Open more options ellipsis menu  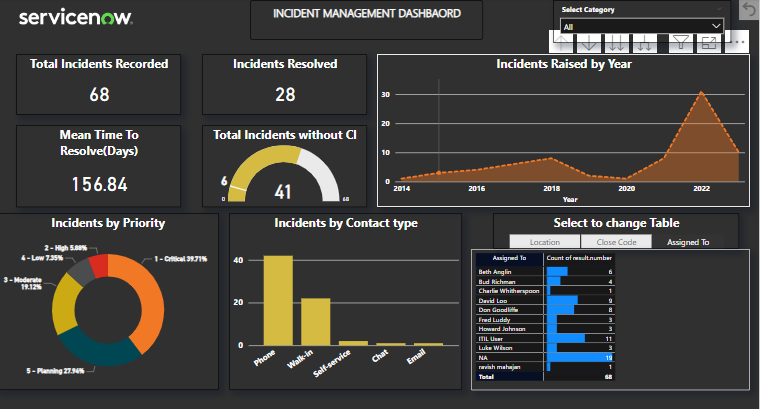[739, 42]
